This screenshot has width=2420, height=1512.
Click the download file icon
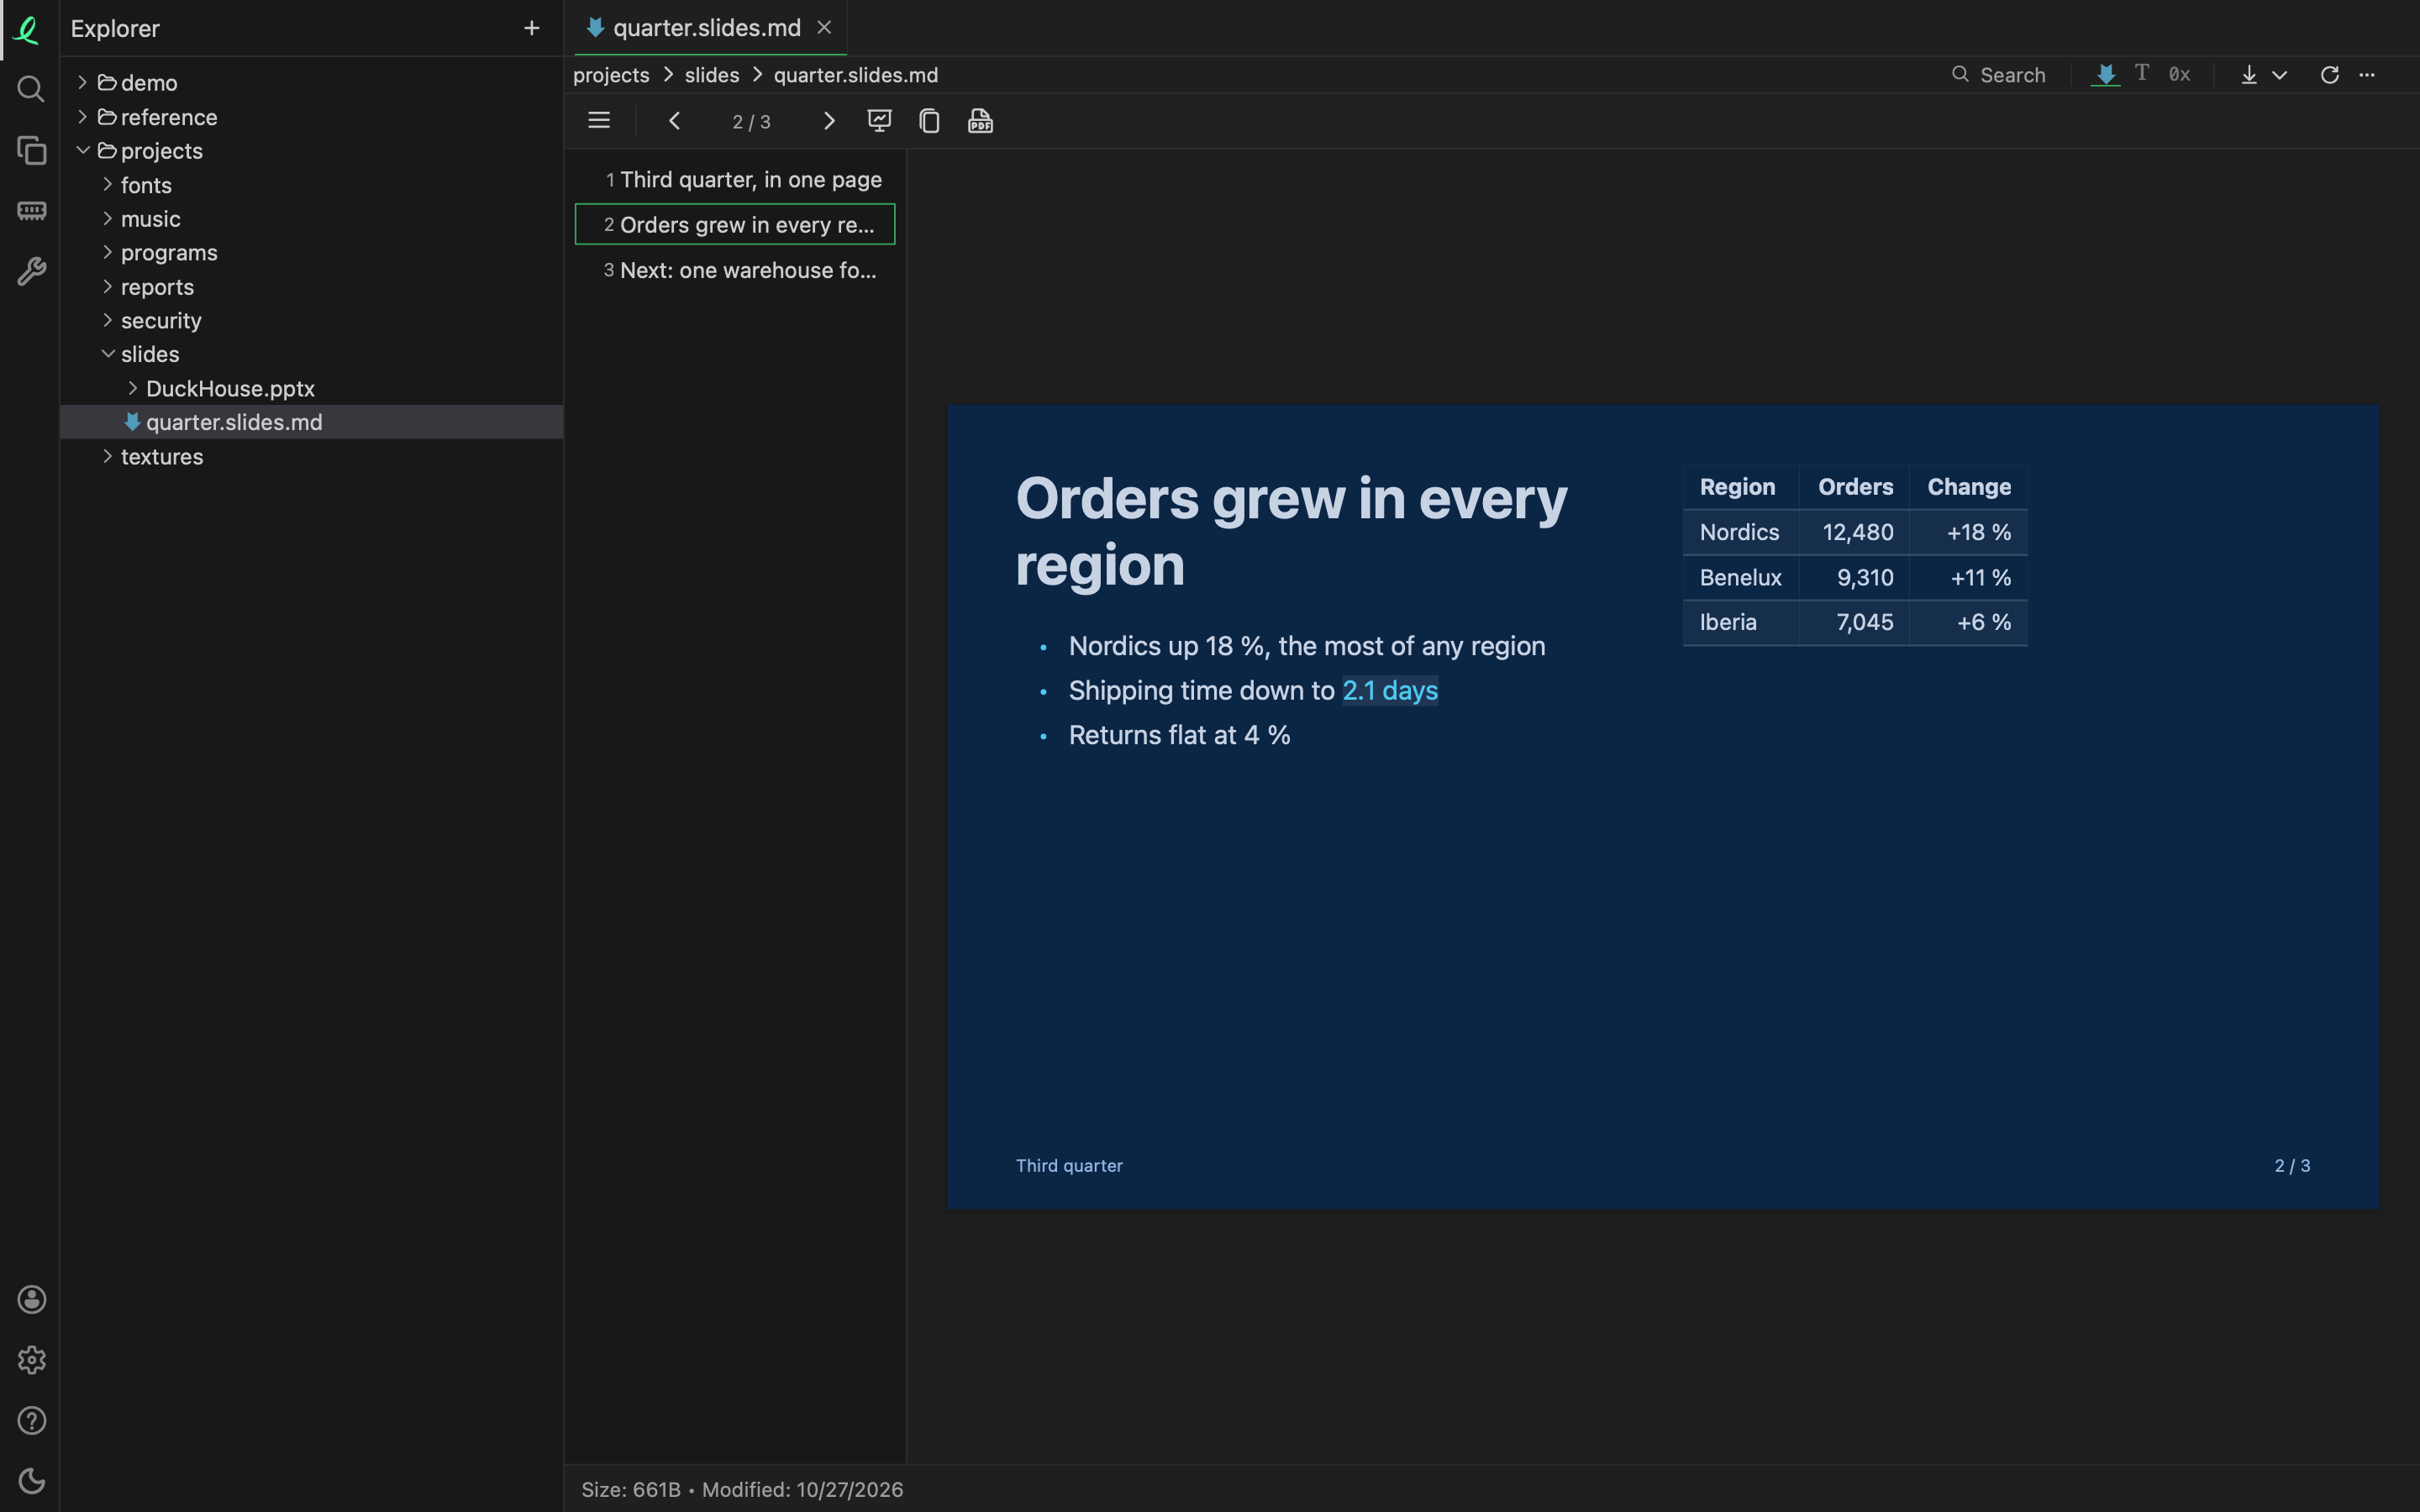point(2249,75)
